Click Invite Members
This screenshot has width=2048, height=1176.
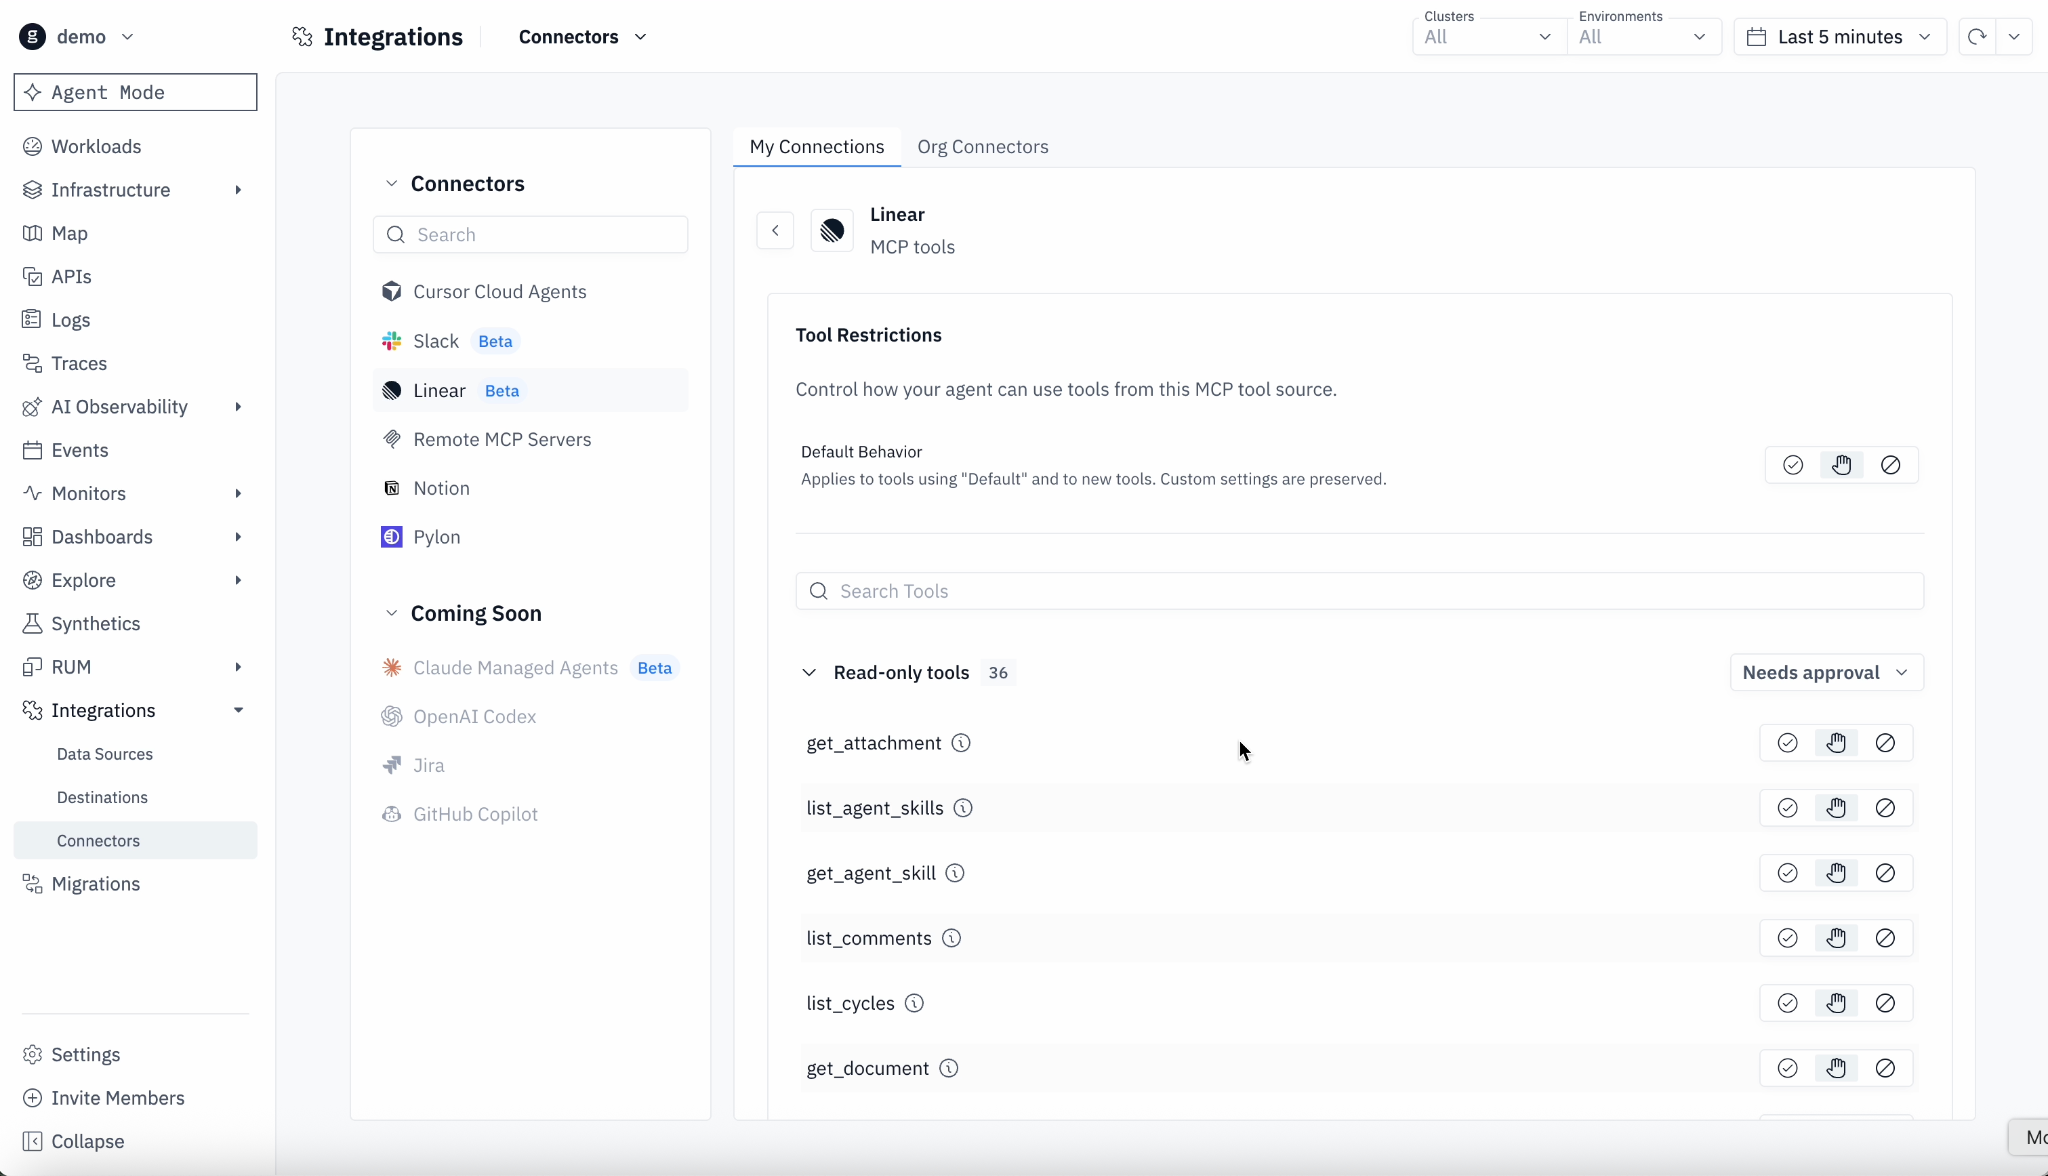tap(135, 1098)
